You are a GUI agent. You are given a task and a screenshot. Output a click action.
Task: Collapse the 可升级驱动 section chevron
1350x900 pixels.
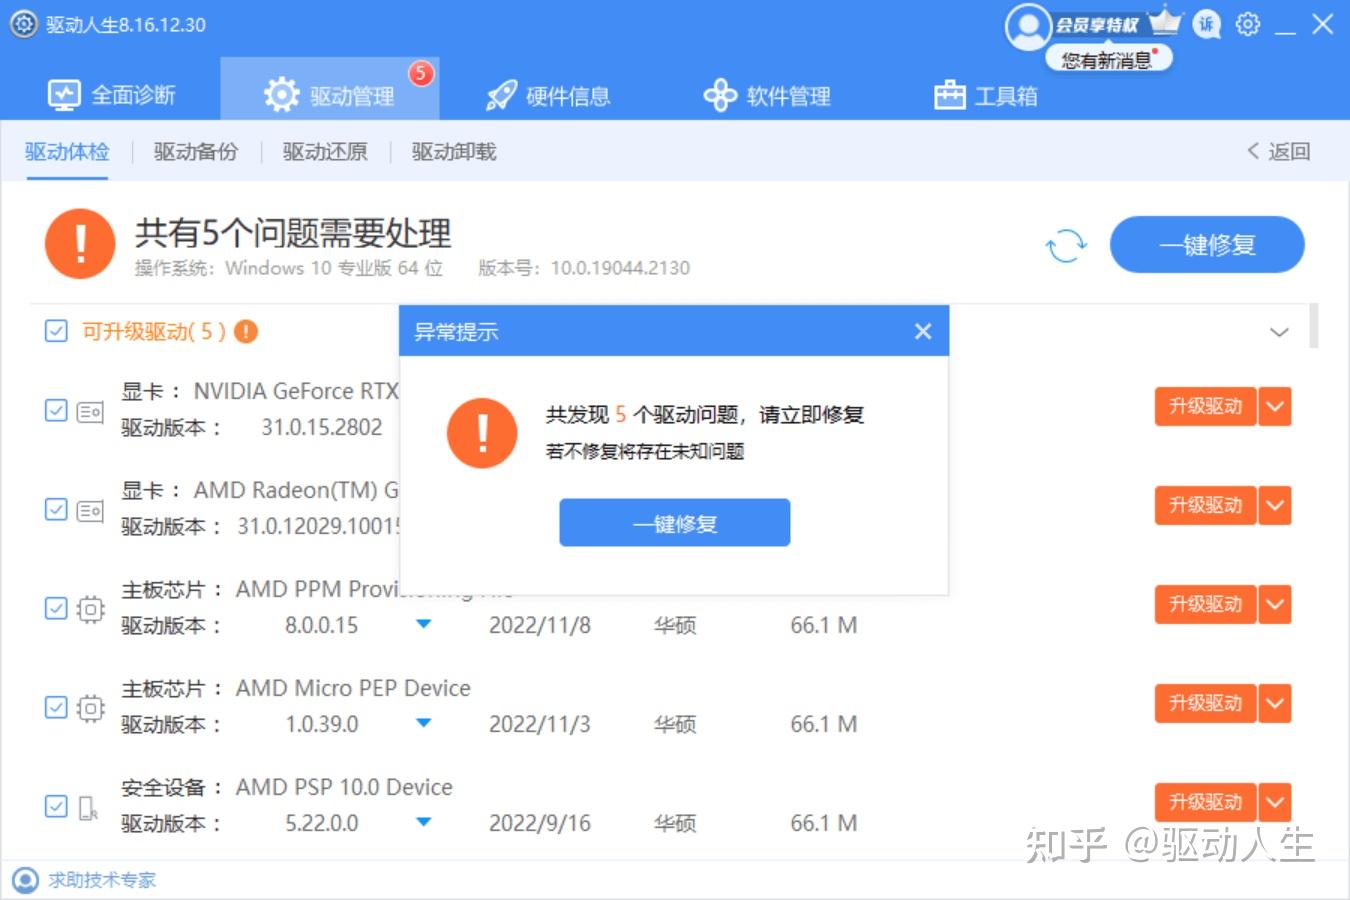click(x=1279, y=332)
